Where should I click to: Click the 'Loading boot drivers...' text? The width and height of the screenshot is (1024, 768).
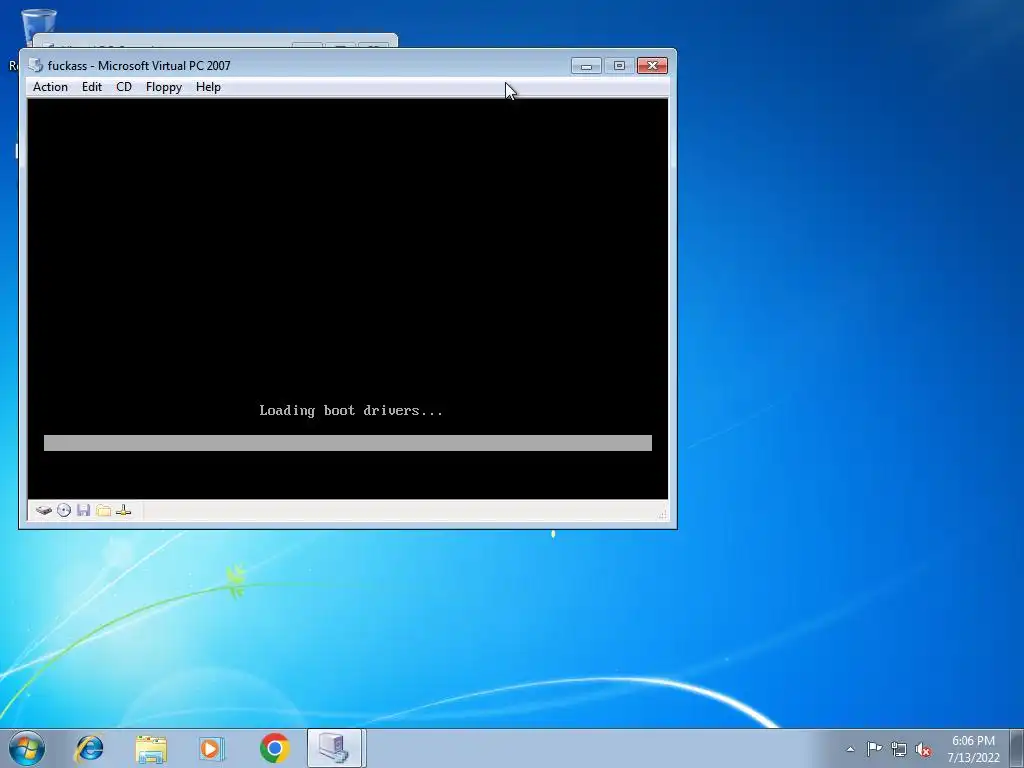coord(351,411)
